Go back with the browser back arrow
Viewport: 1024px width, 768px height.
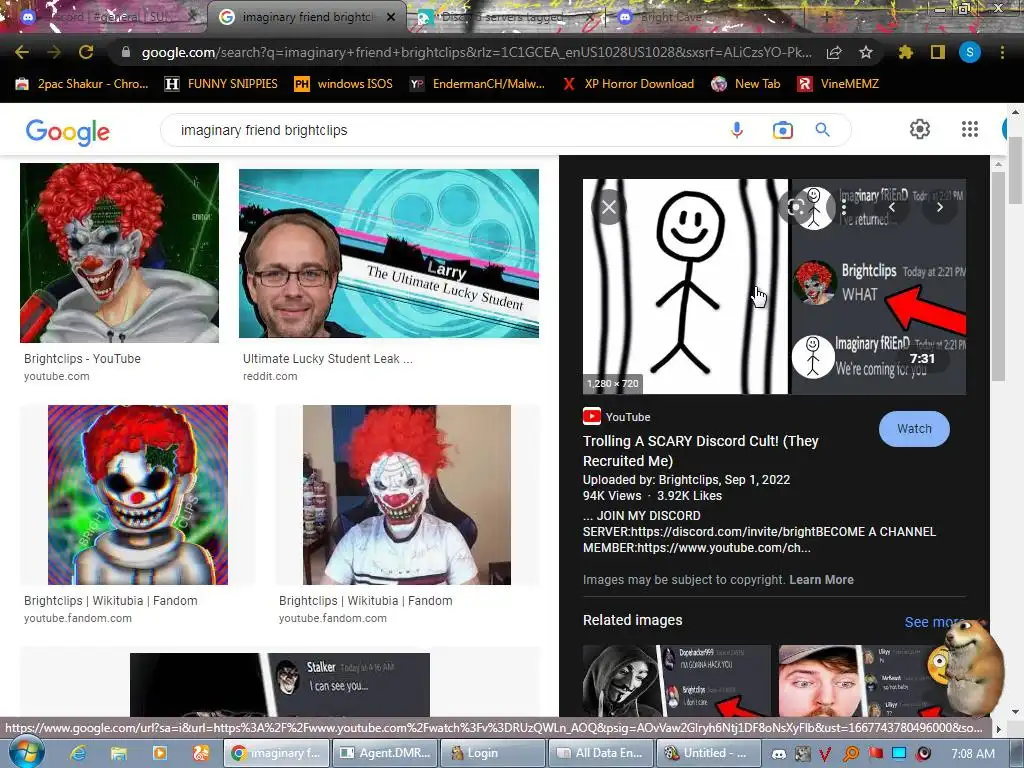coord(22,52)
